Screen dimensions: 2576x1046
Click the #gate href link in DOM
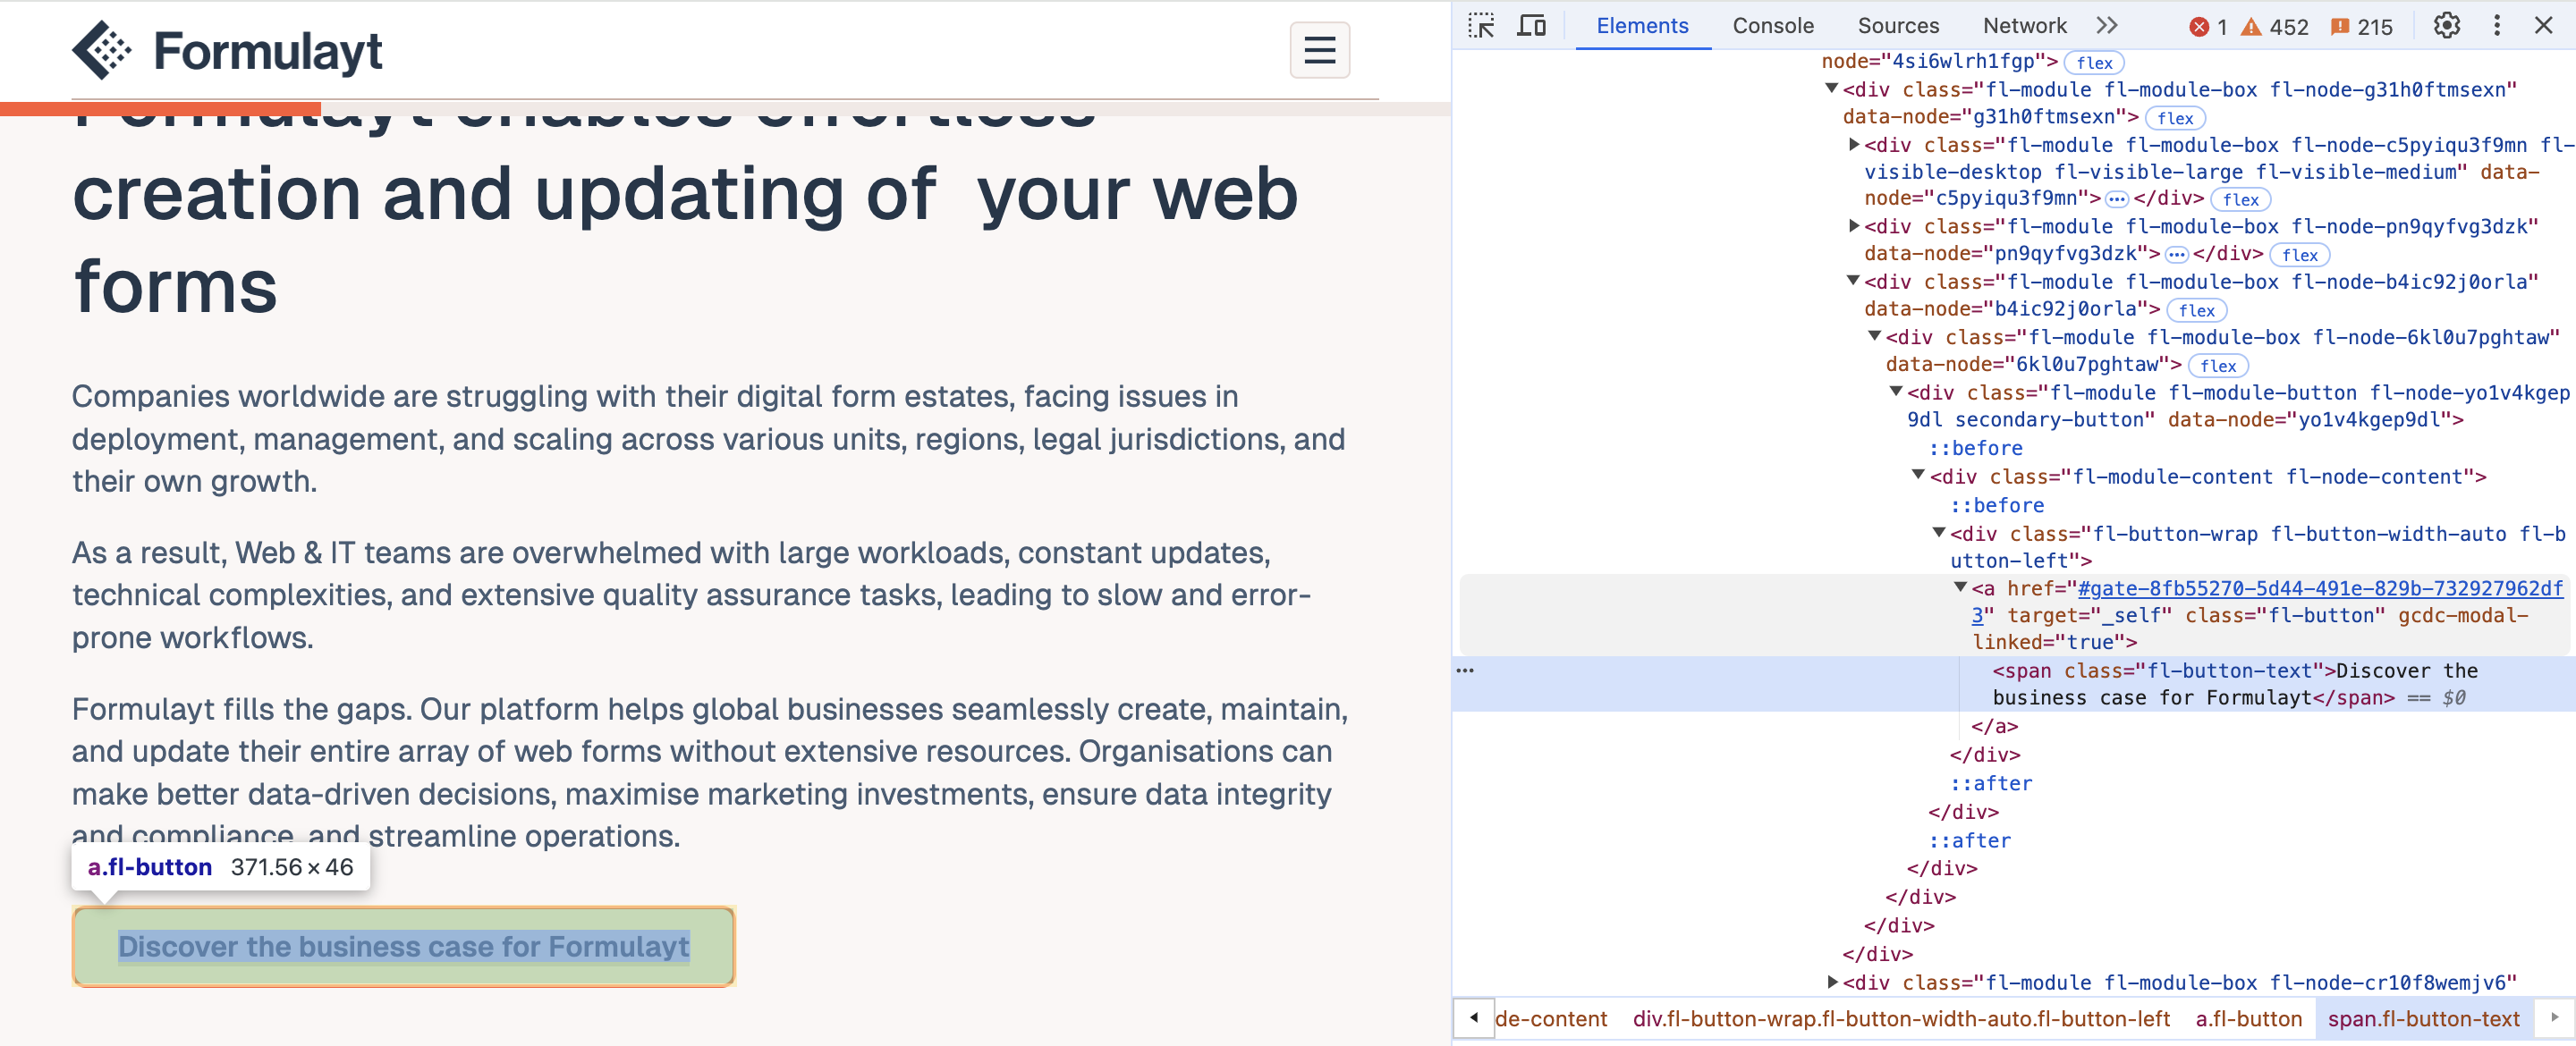[2320, 589]
